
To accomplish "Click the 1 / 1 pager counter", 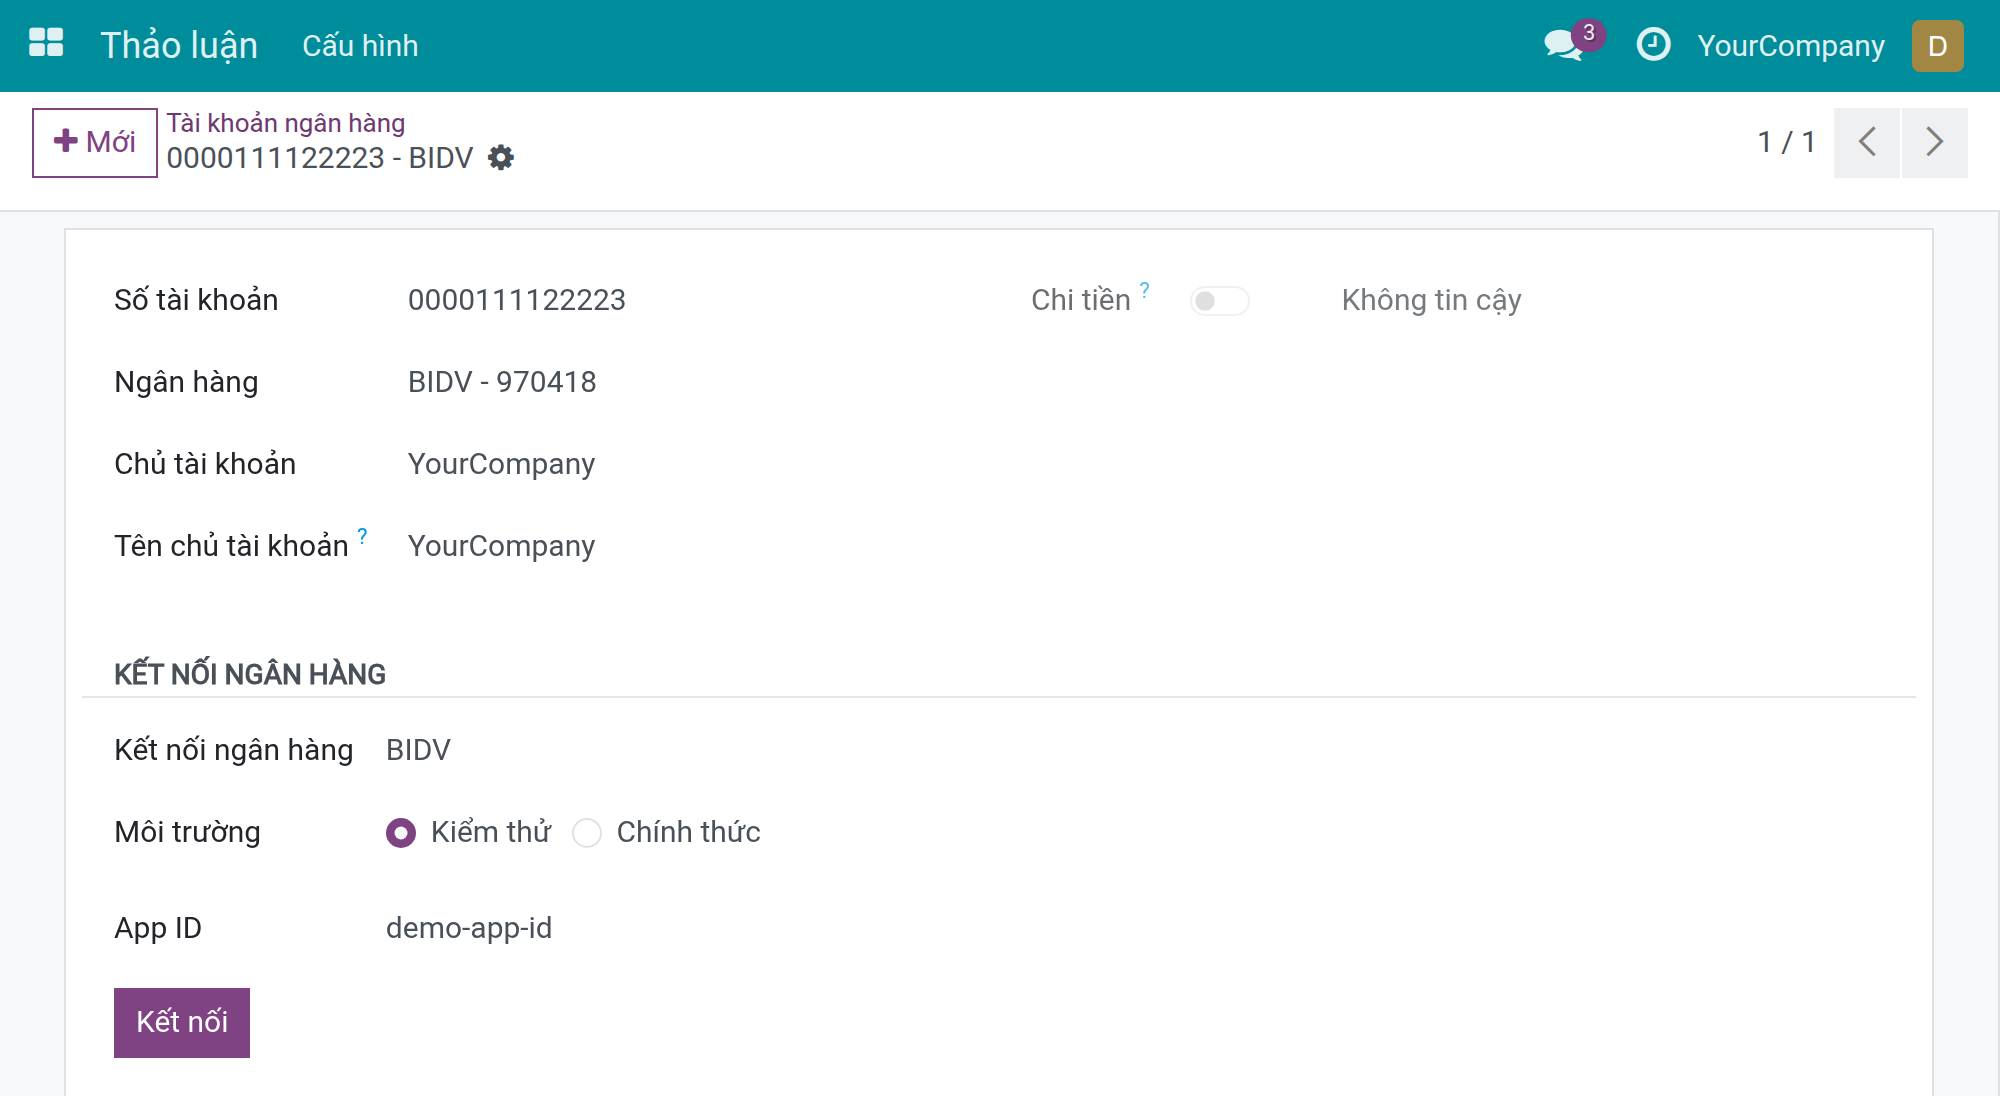I will pyautogui.click(x=1786, y=142).
